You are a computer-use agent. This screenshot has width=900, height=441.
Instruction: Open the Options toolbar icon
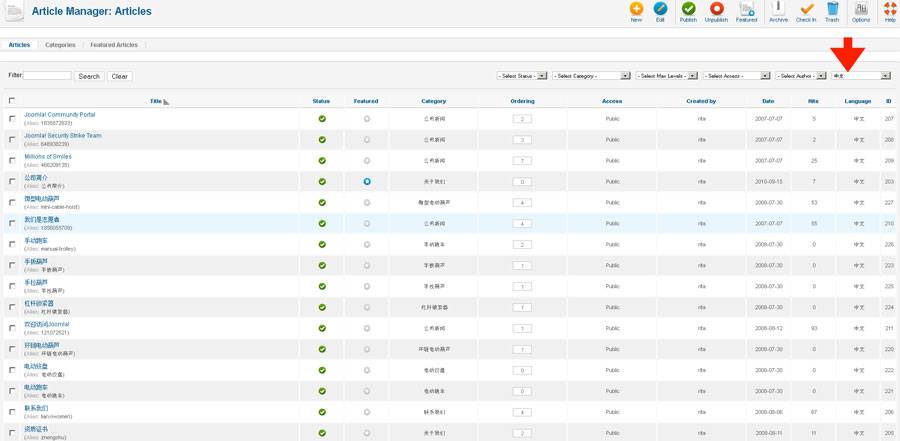[860, 11]
